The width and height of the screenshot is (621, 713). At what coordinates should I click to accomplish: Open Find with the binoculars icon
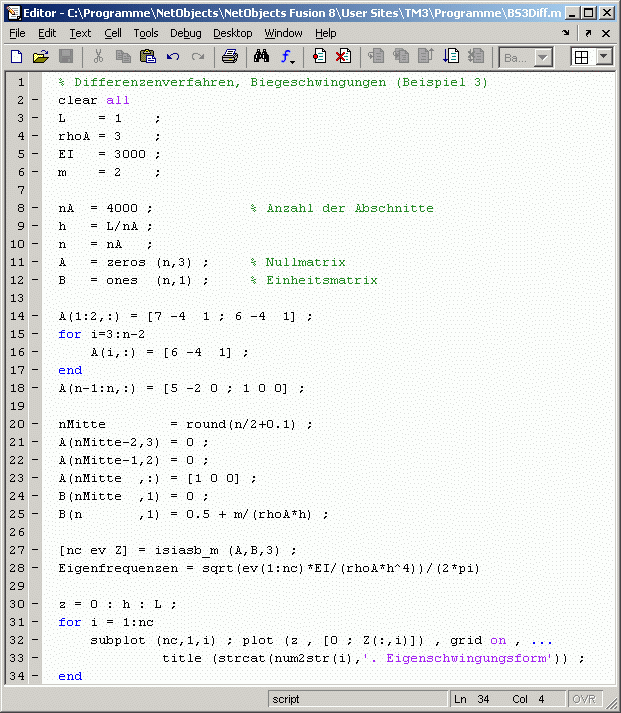tap(261, 57)
